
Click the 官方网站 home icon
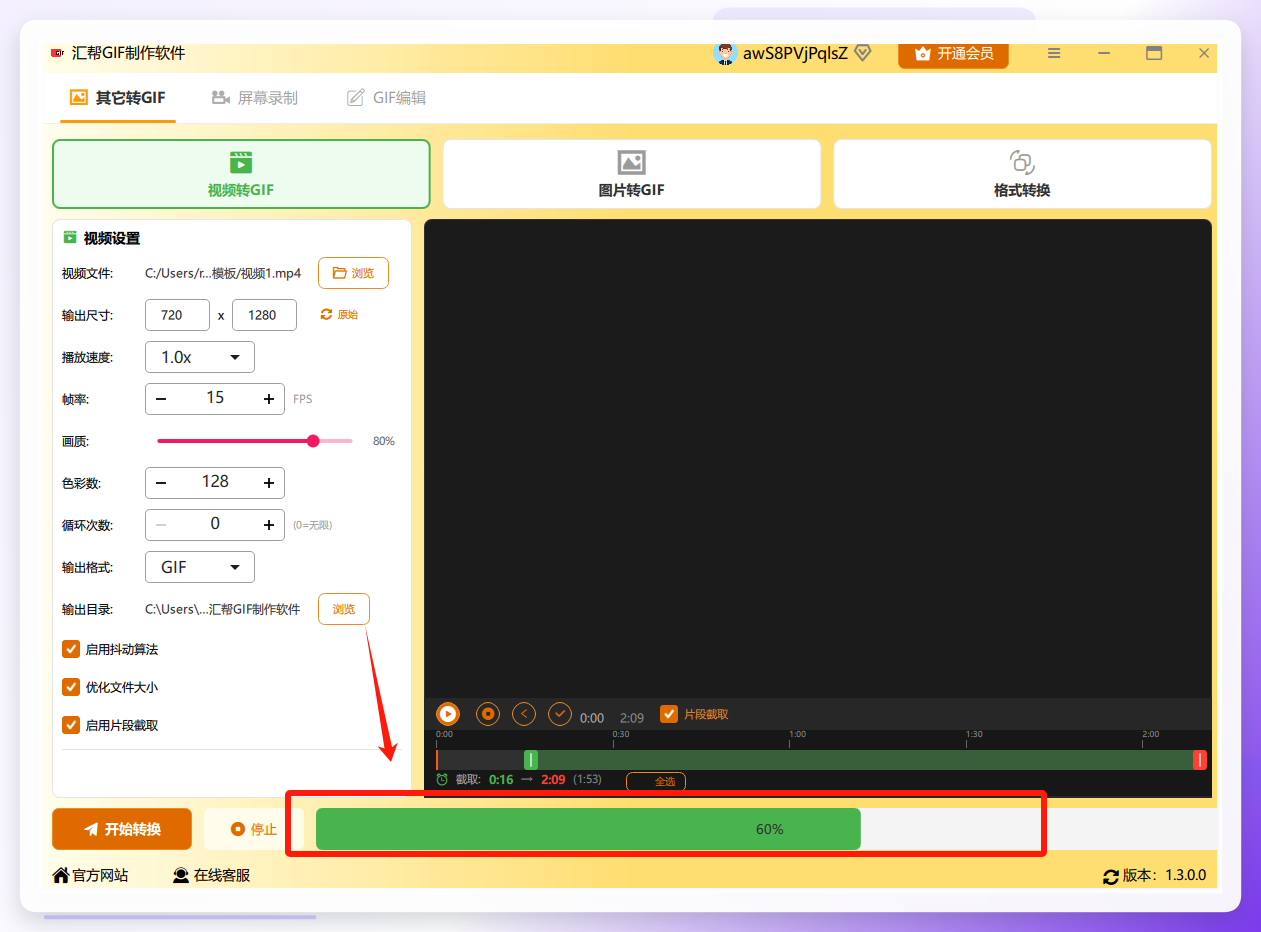pos(61,875)
